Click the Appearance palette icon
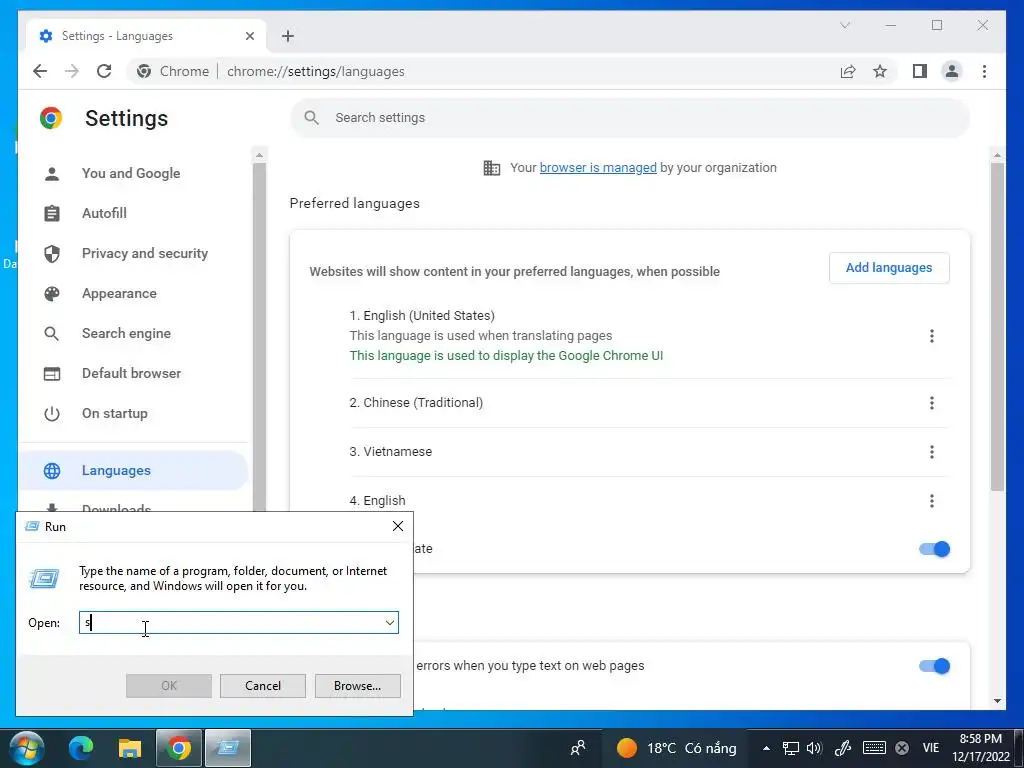 coord(52,294)
